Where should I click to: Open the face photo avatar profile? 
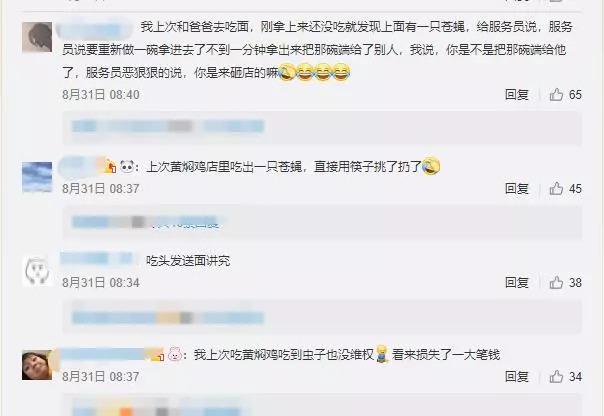pos(37,365)
